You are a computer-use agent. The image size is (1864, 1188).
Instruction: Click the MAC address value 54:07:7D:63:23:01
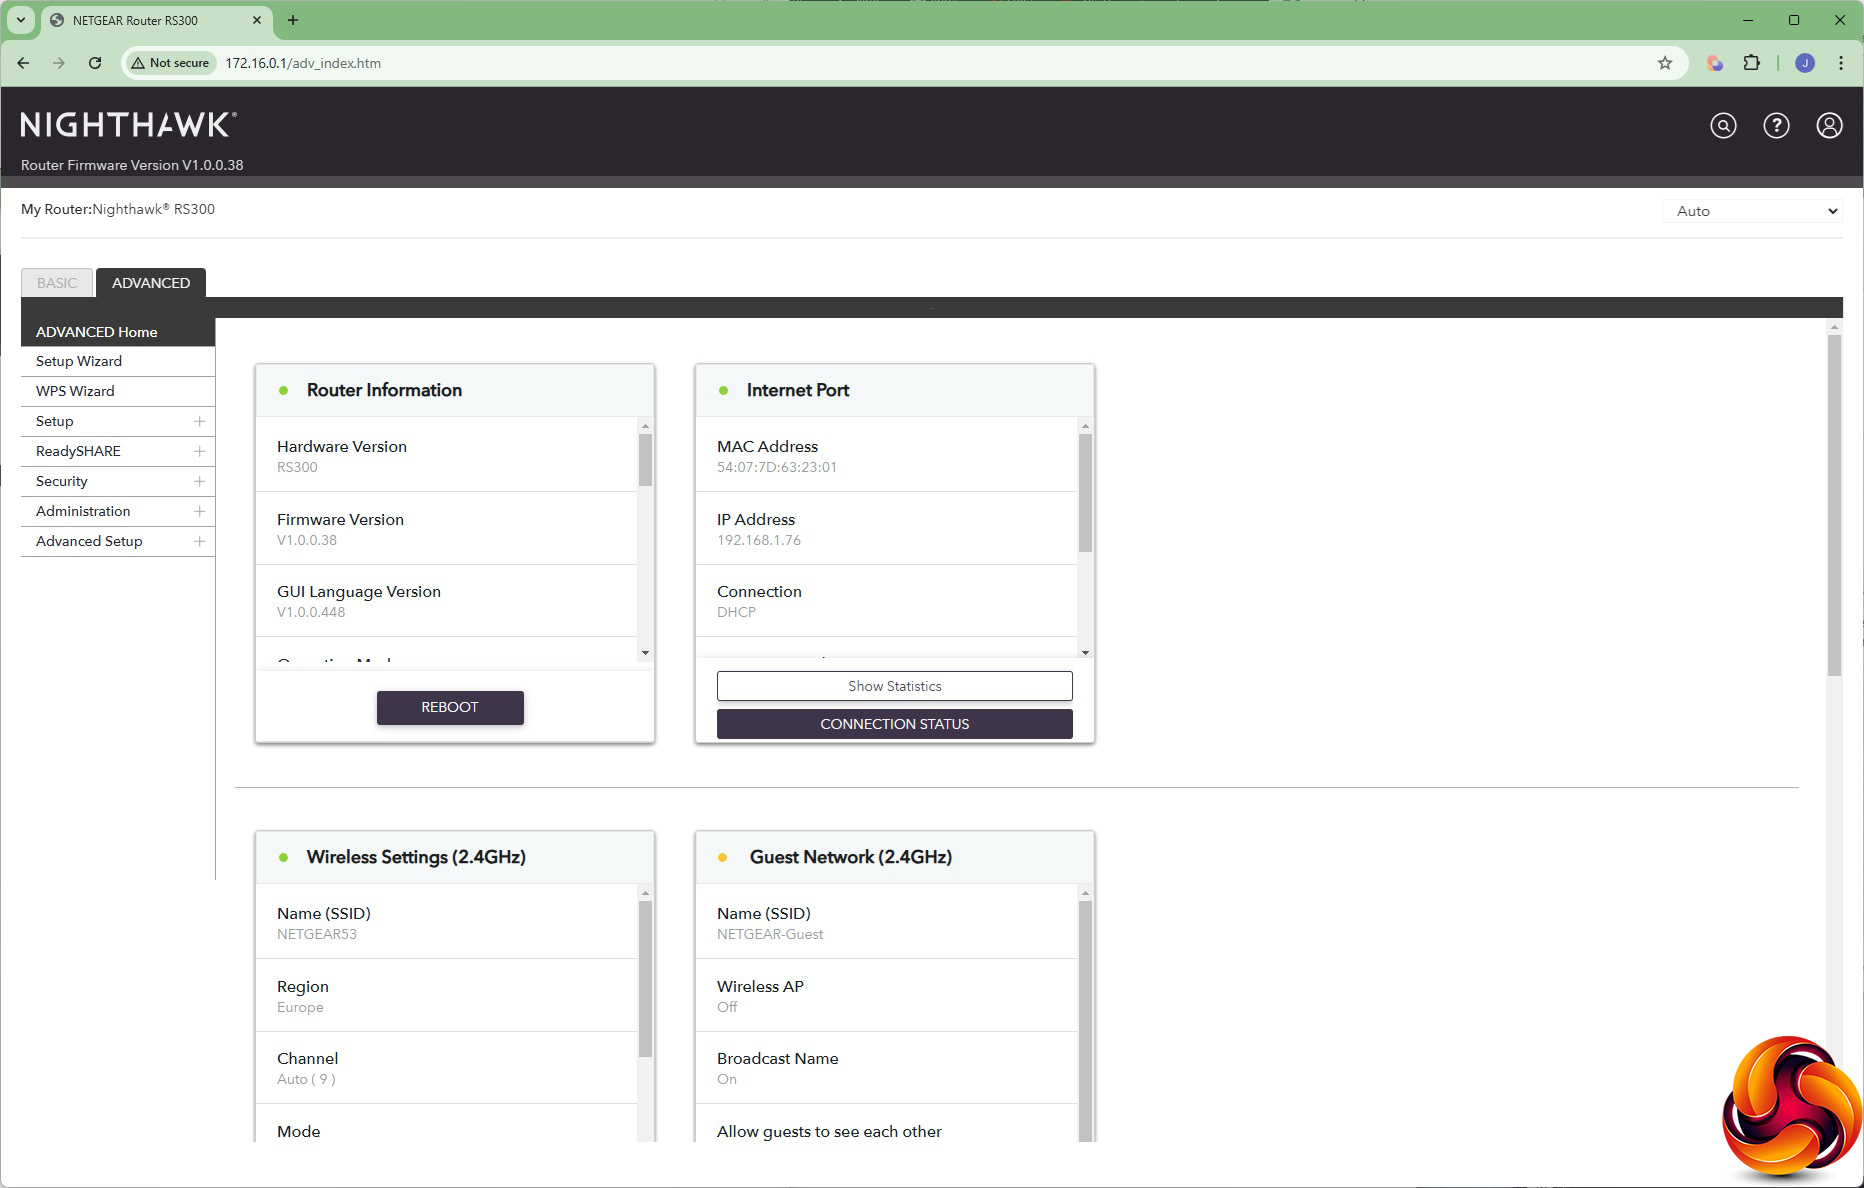pos(777,467)
